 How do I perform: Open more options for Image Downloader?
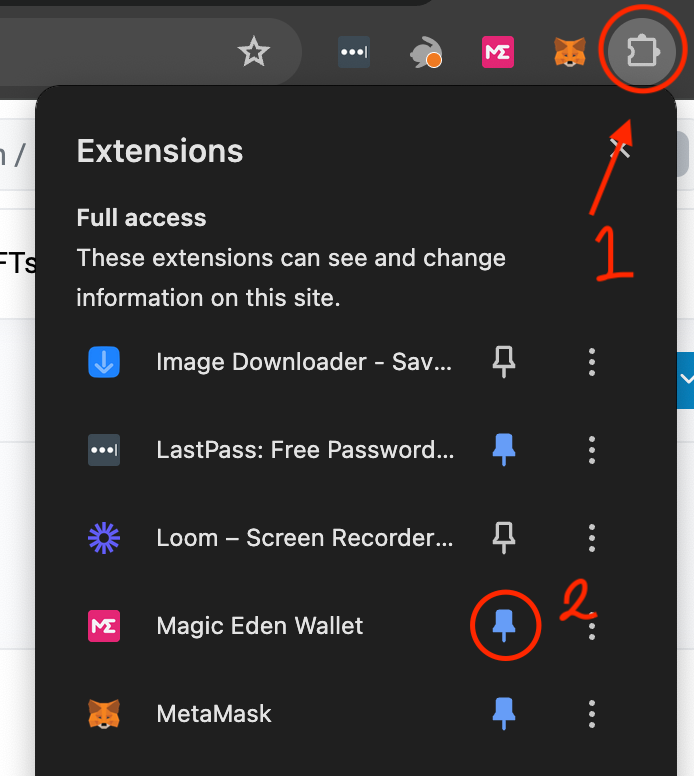point(592,362)
